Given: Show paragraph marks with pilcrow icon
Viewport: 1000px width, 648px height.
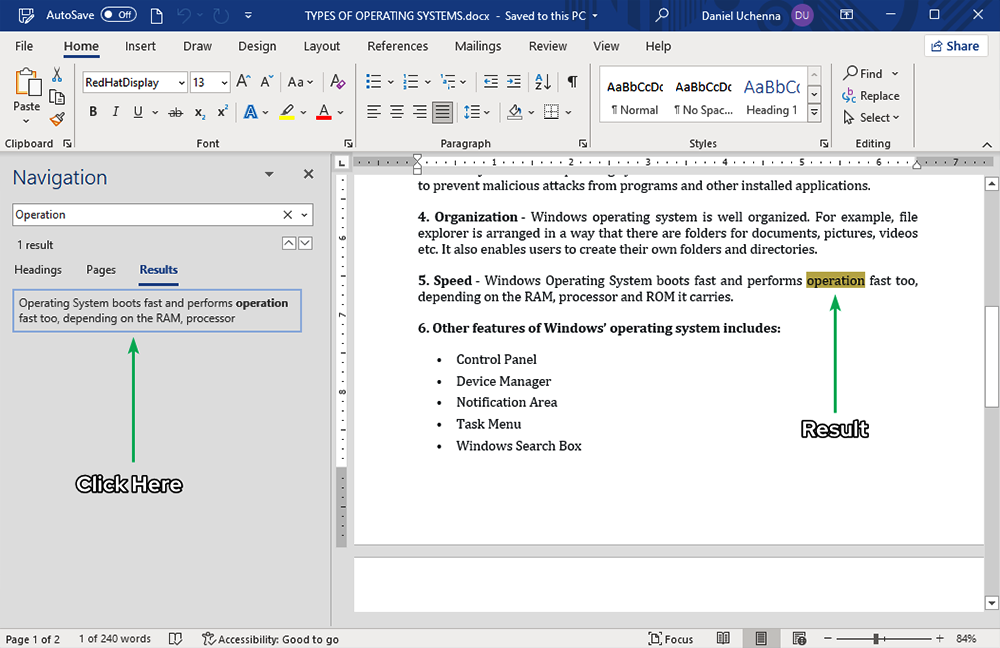Looking at the screenshot, I should click(572, 82).
